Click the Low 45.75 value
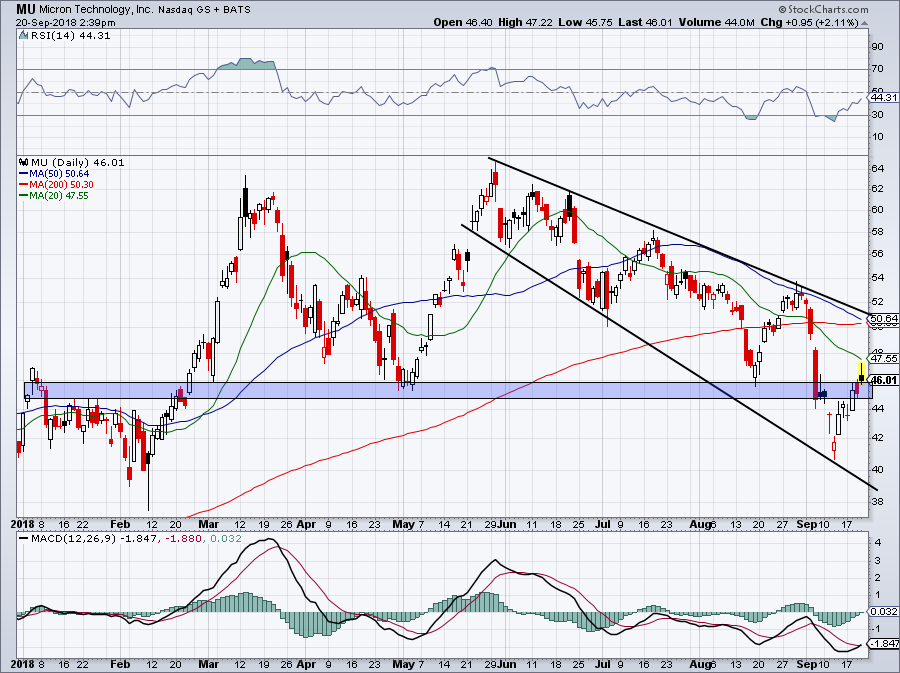The height and width of the screenshot is (673, 900). 585,22
